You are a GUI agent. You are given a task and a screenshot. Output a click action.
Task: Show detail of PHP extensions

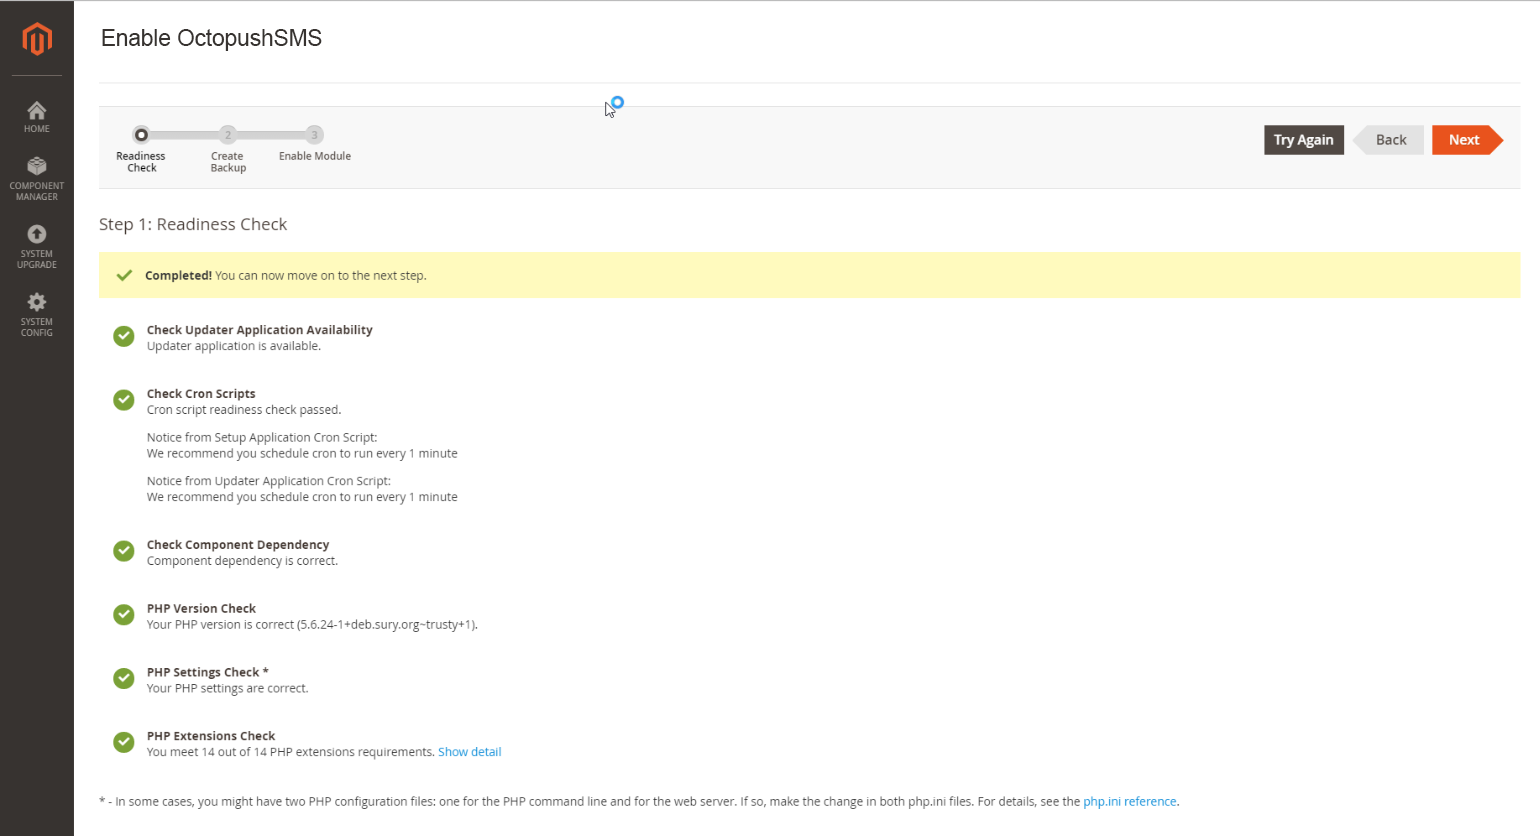[x=470, y=752]
